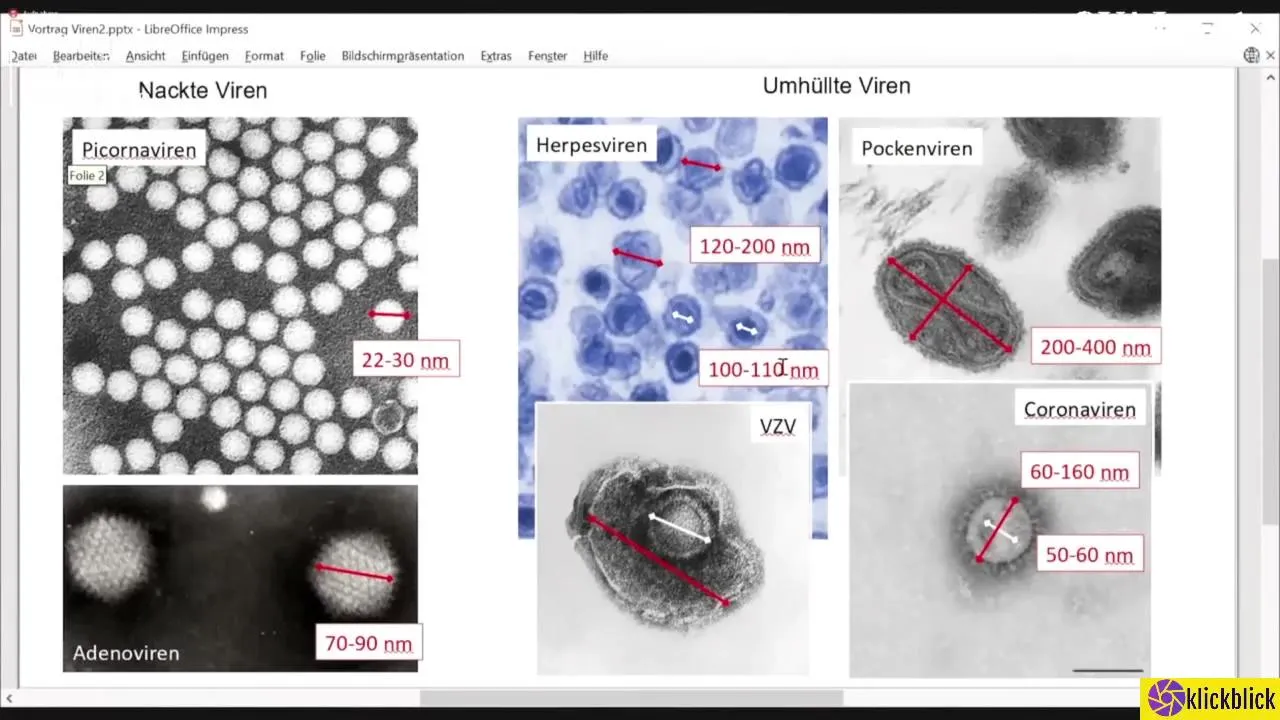Select the "60-160 nm" size label
Image resolution: width=1280 pixels, height=720 pixels.
coord(1080,471)
